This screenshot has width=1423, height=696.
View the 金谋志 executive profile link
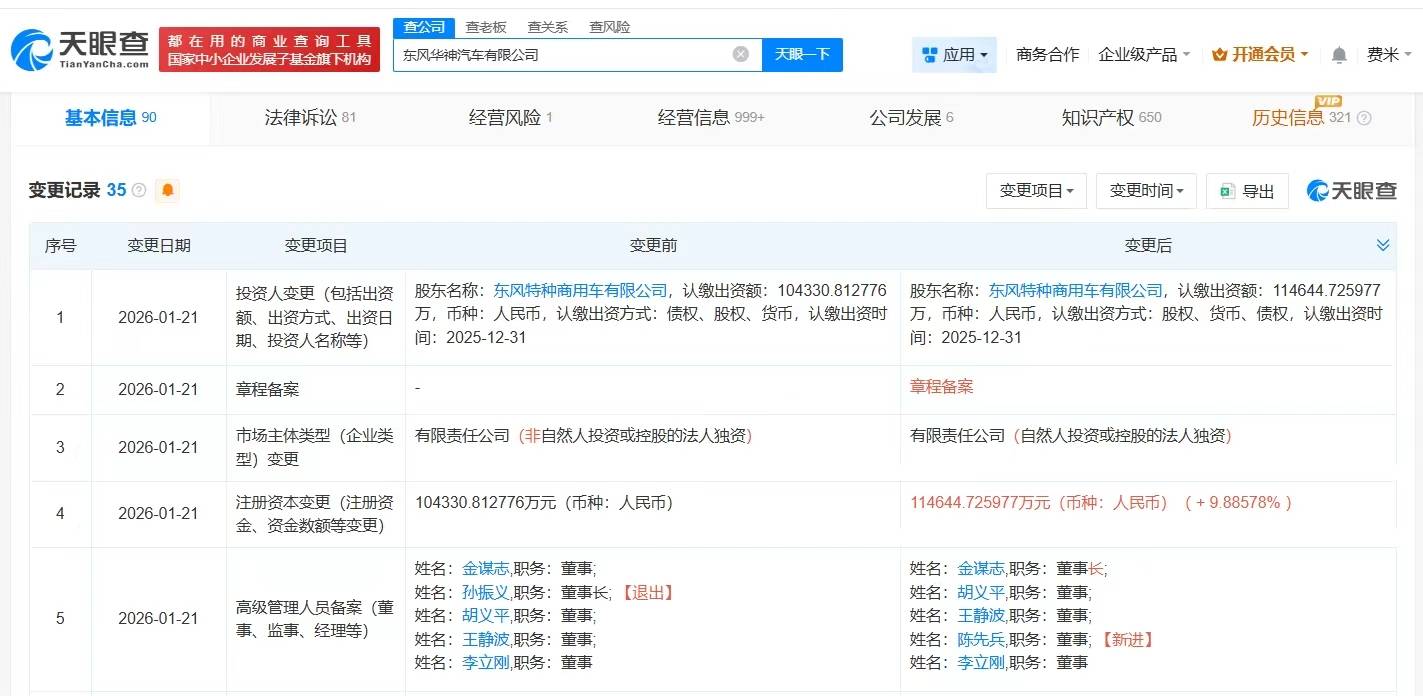point(485,568)
